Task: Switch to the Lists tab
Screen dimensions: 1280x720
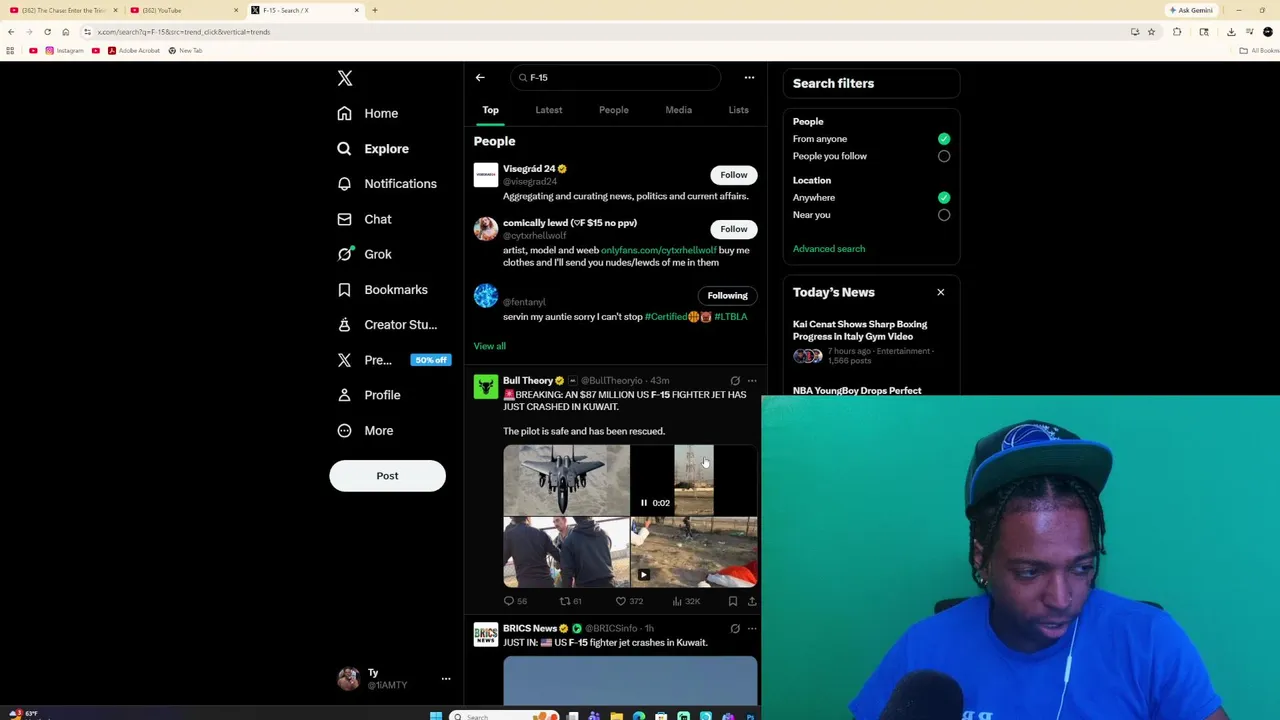Action: (738, 110)
